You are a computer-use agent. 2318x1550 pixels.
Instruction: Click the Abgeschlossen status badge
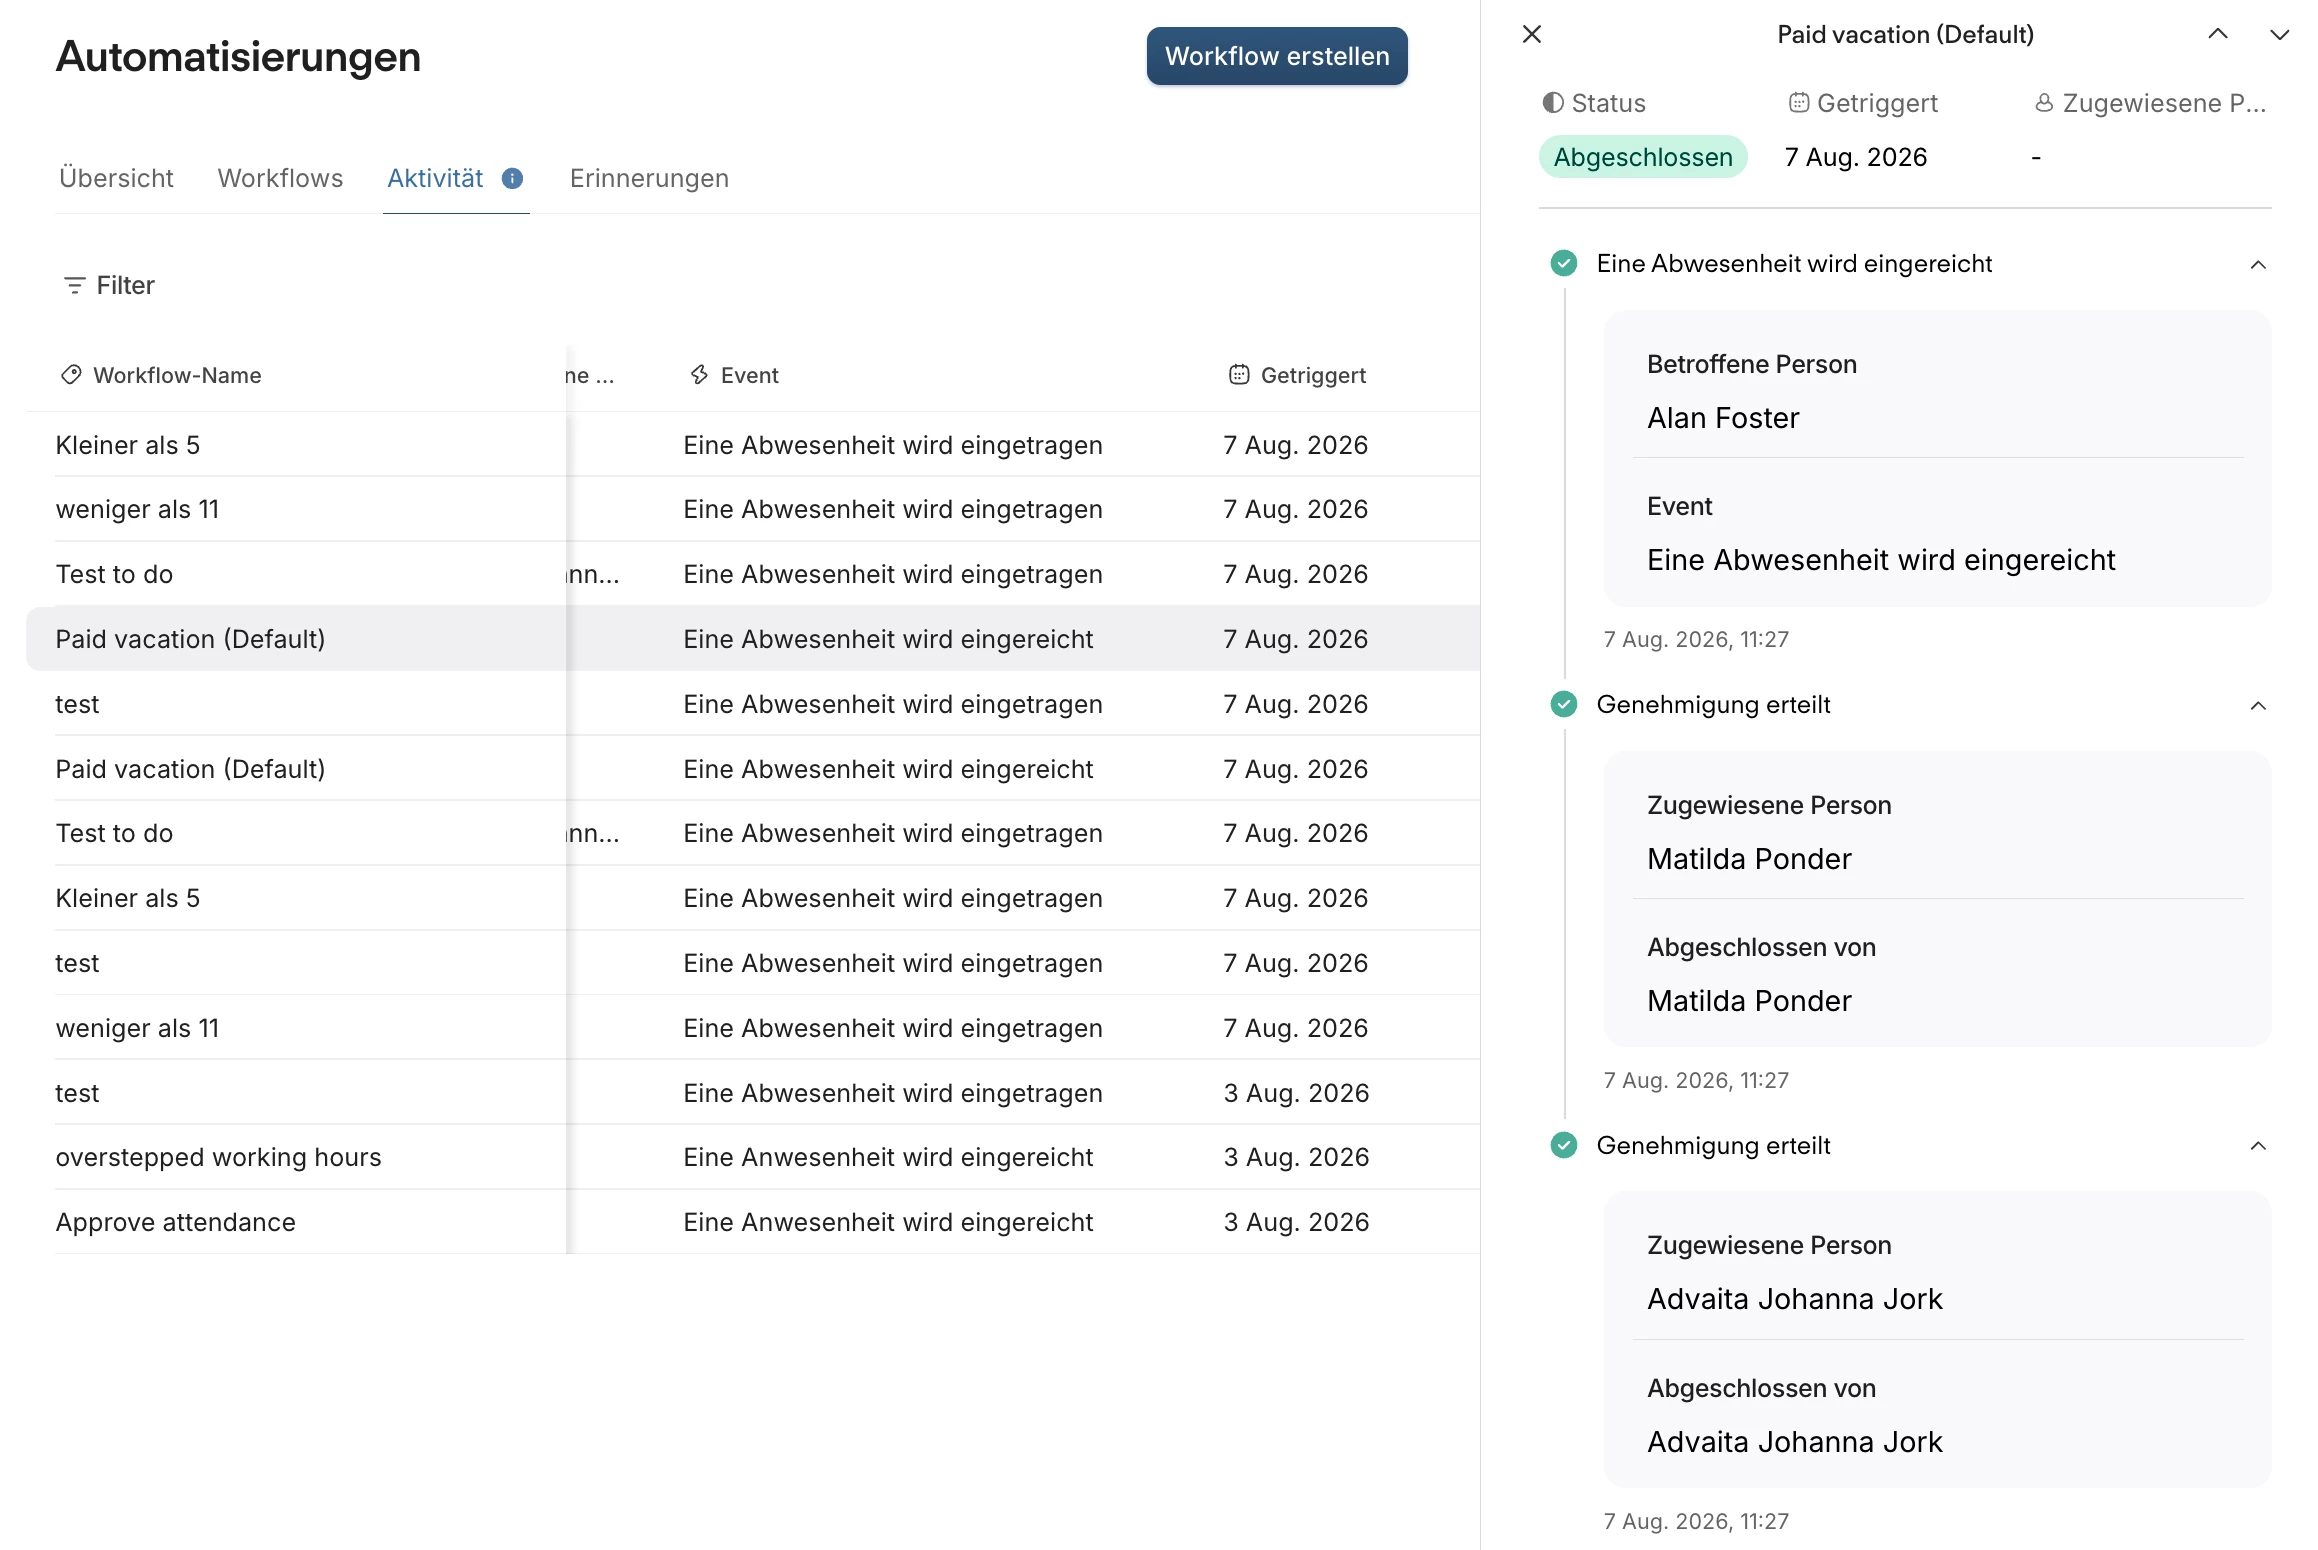pyautogui.click(x=1643, y=157)
